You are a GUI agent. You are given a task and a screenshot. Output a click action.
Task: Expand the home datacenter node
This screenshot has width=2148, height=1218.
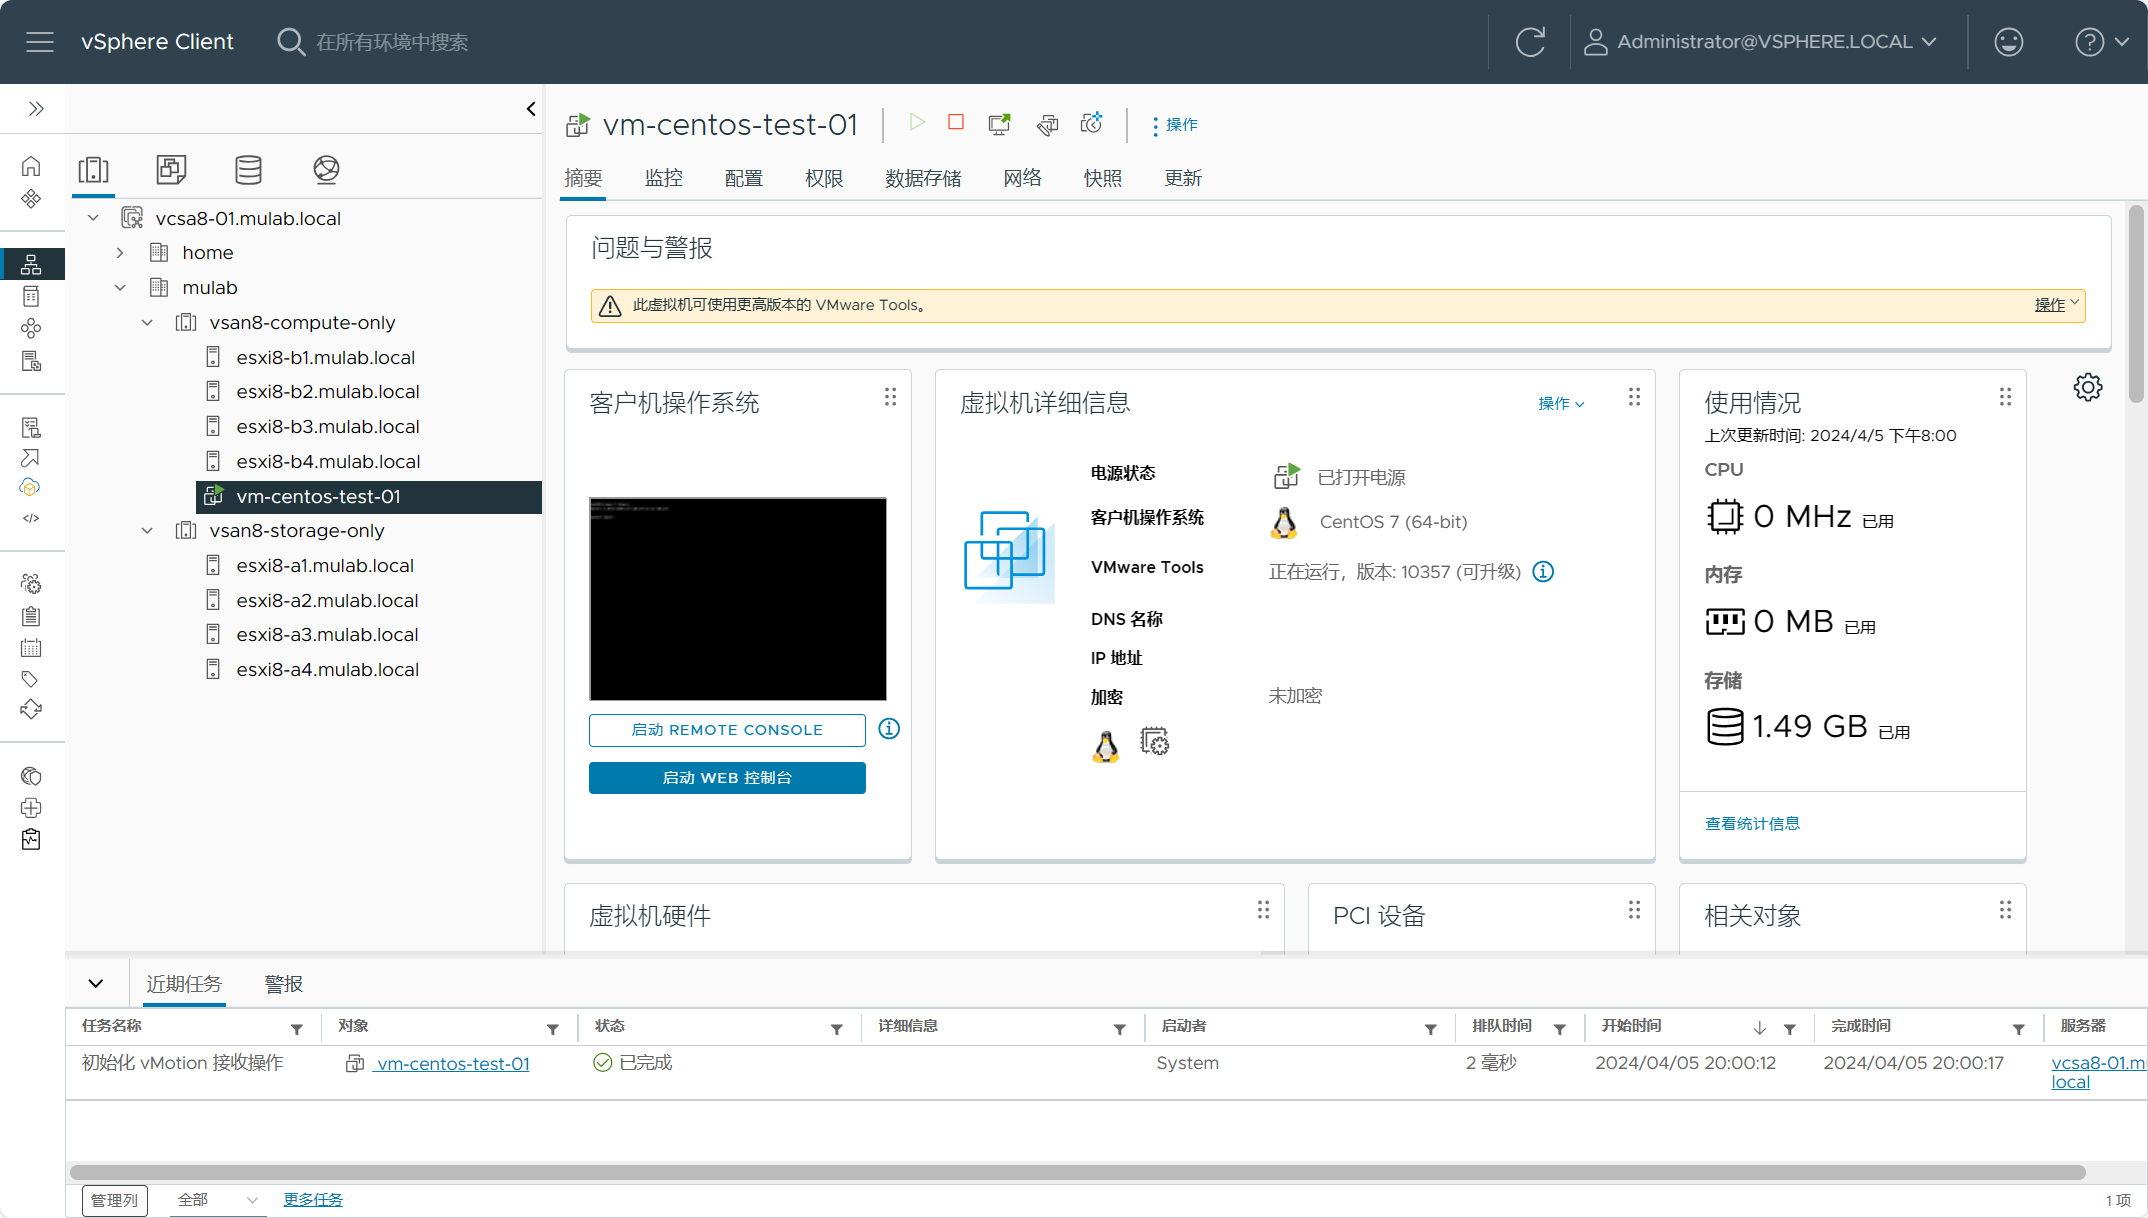(120, 253)
